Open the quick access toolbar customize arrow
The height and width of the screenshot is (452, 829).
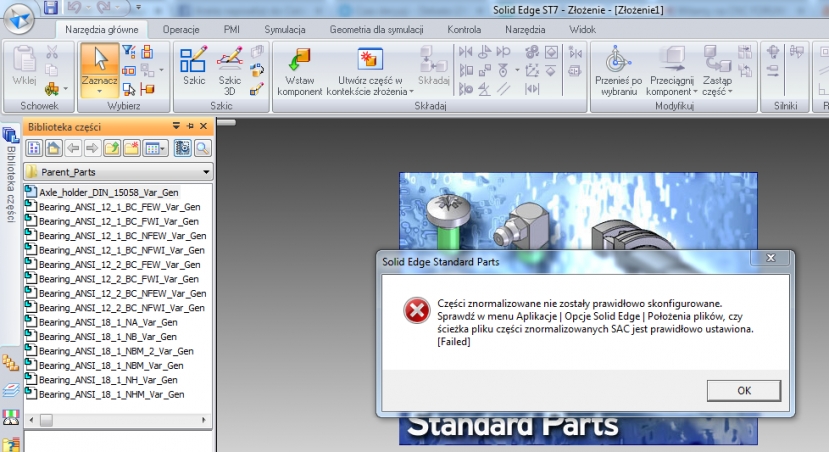point(139,7)
